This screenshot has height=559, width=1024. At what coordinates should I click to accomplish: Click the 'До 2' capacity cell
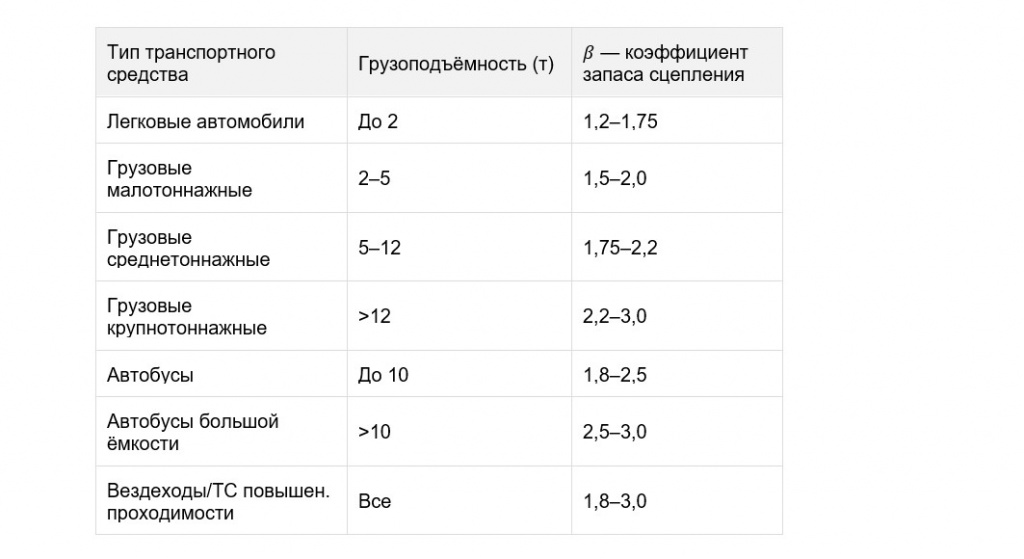(x=459, y=121)
